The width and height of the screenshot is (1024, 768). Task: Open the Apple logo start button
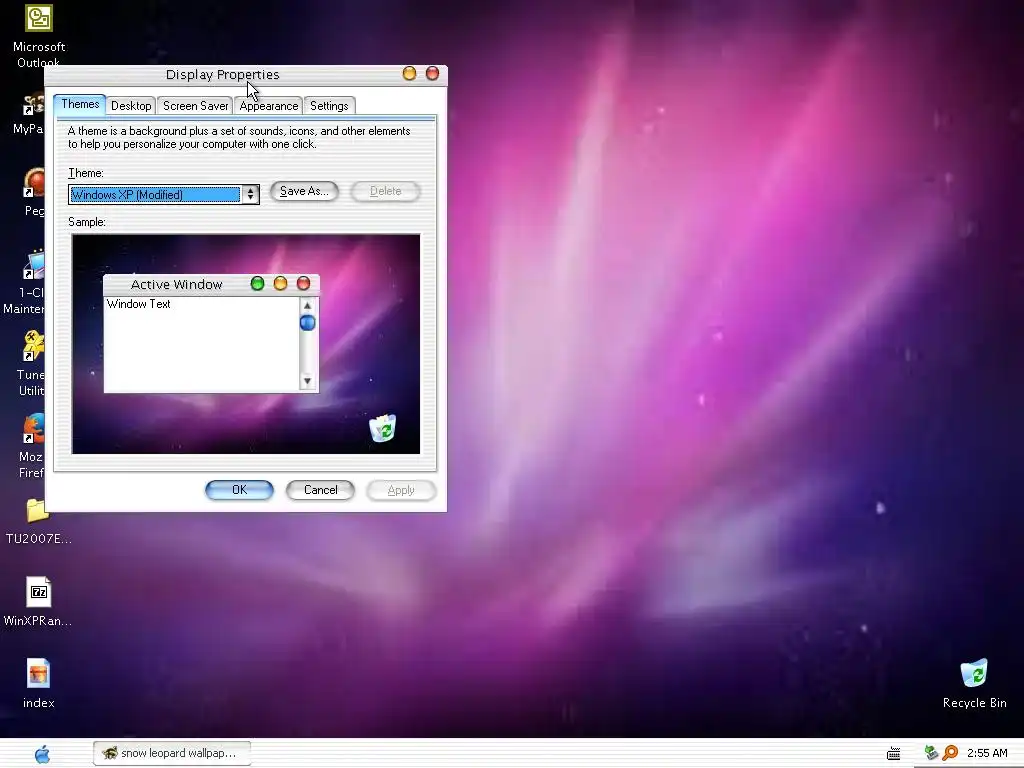[42, 754]
